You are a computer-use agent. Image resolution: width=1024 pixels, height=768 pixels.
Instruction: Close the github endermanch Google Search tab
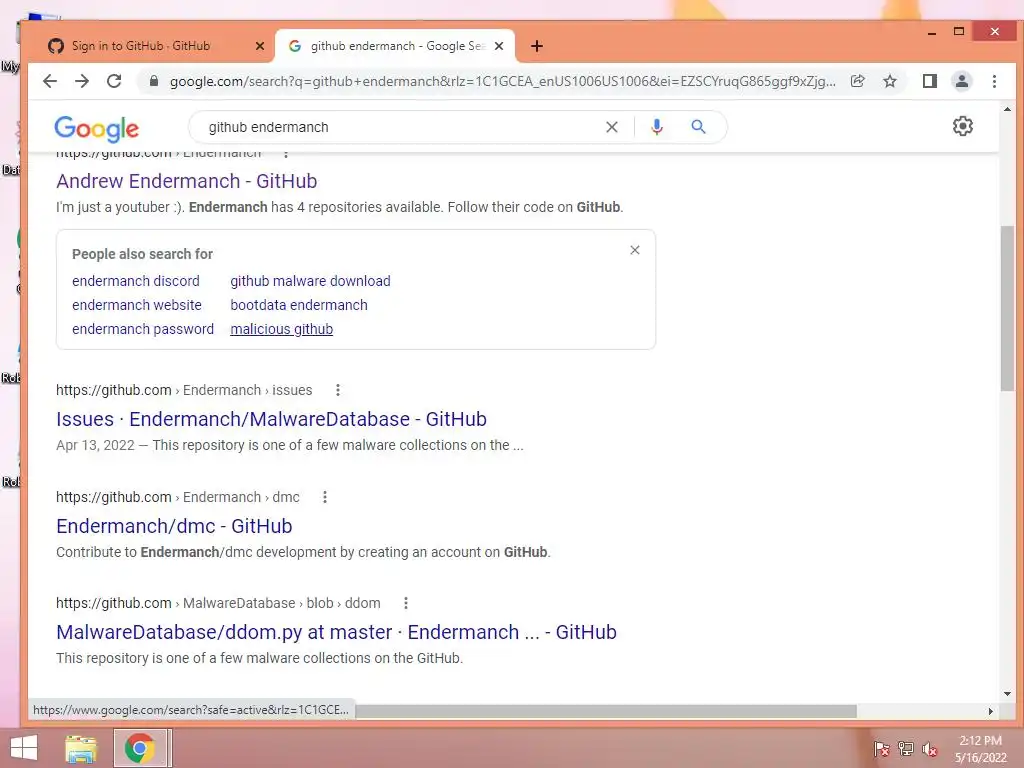(499, 46)
